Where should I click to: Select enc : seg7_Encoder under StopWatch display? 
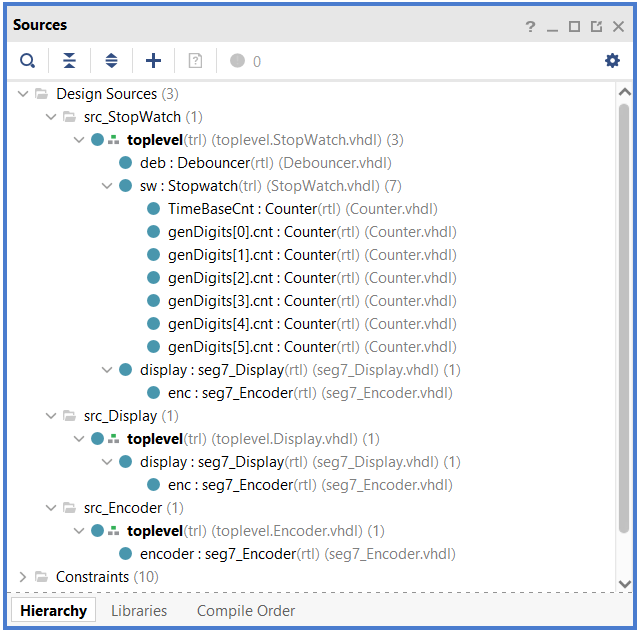tap(310, 393)
